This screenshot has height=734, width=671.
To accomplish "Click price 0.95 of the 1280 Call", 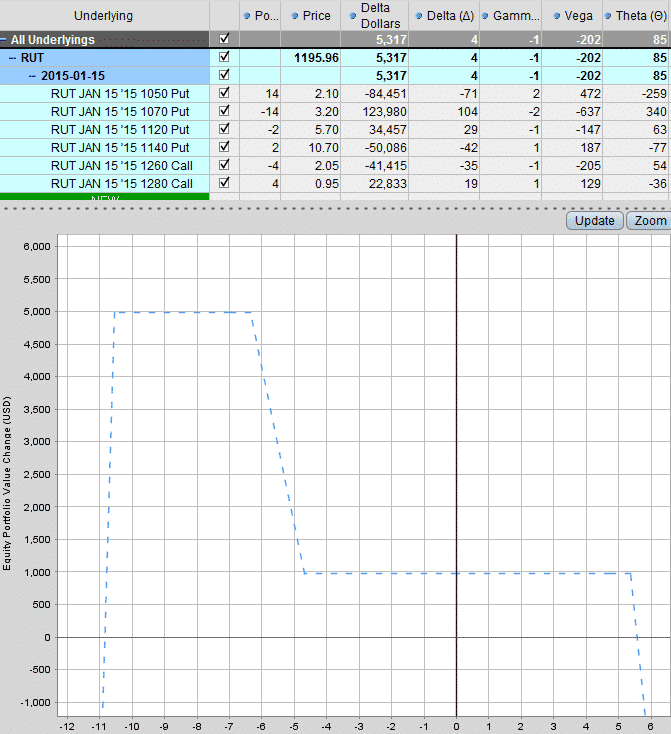I will [x=310, y=184].
